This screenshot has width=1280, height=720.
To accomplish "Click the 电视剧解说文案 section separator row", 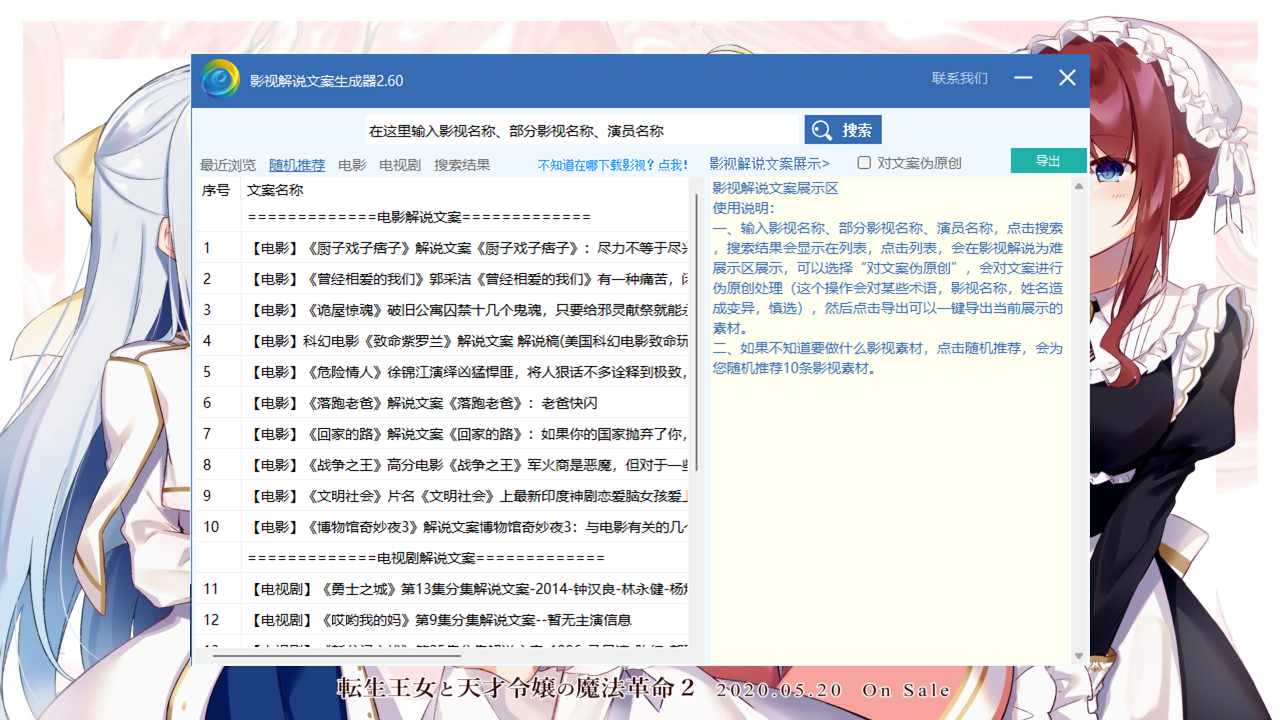I will point(441,558).
